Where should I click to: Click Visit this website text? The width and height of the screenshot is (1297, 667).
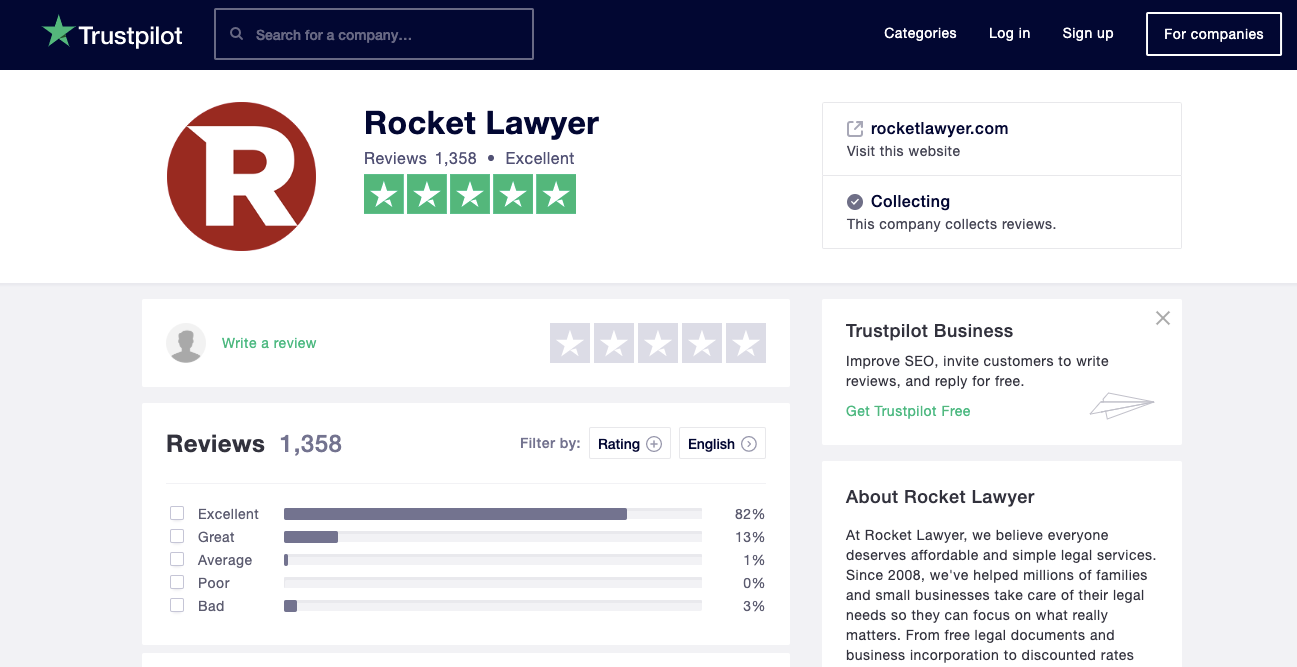click(903, 151)
